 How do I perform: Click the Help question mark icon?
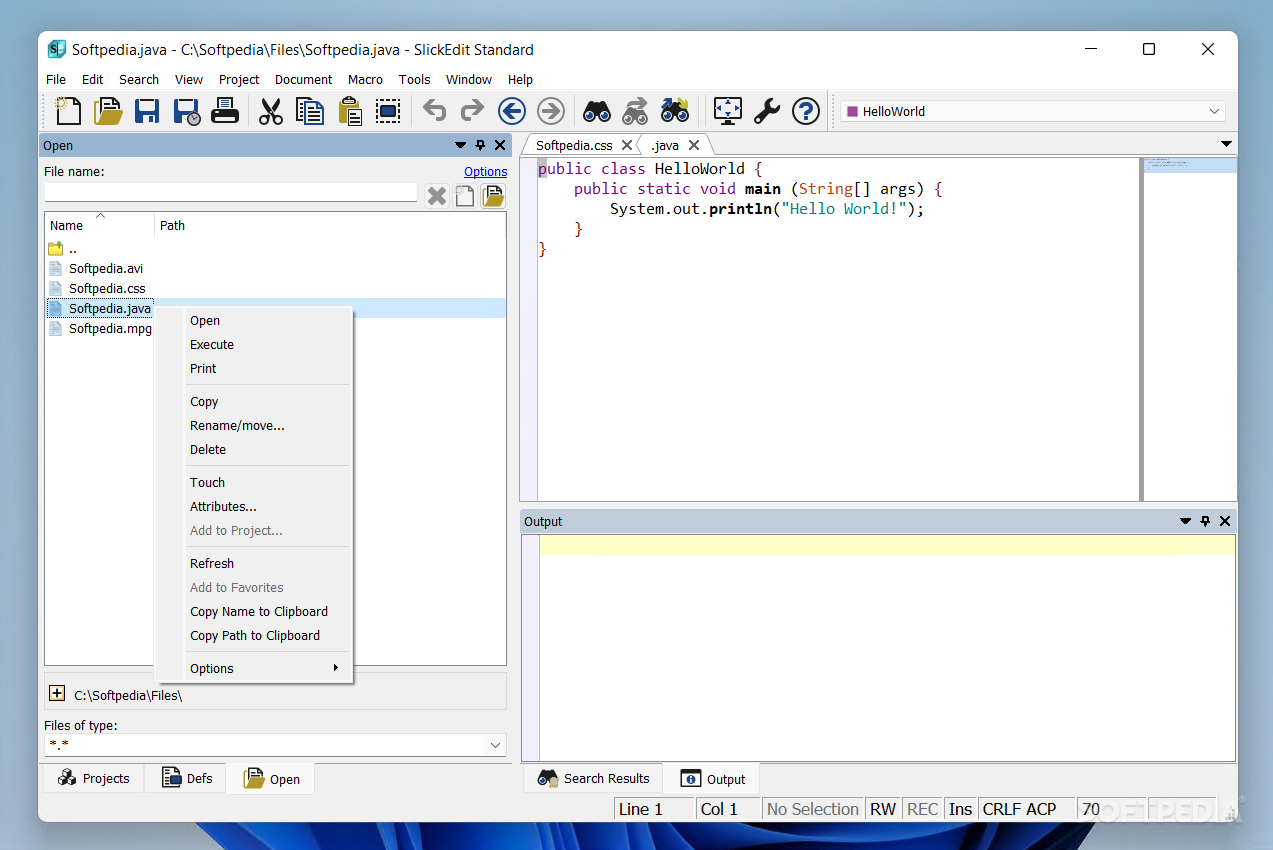pyautogui.click(x=806, y=111)
